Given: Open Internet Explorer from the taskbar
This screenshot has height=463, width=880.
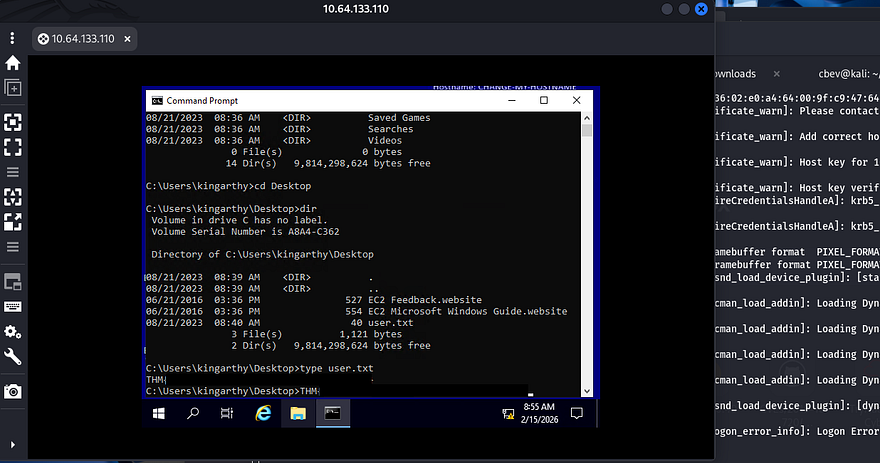Looking at the screenshot, I should [x=263, y=413].
